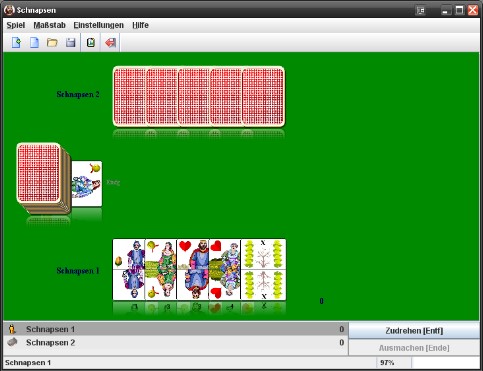Save the game with the floppy disk icon
Image resolution: width=483 pixels, height=371 pixels.
70,43
